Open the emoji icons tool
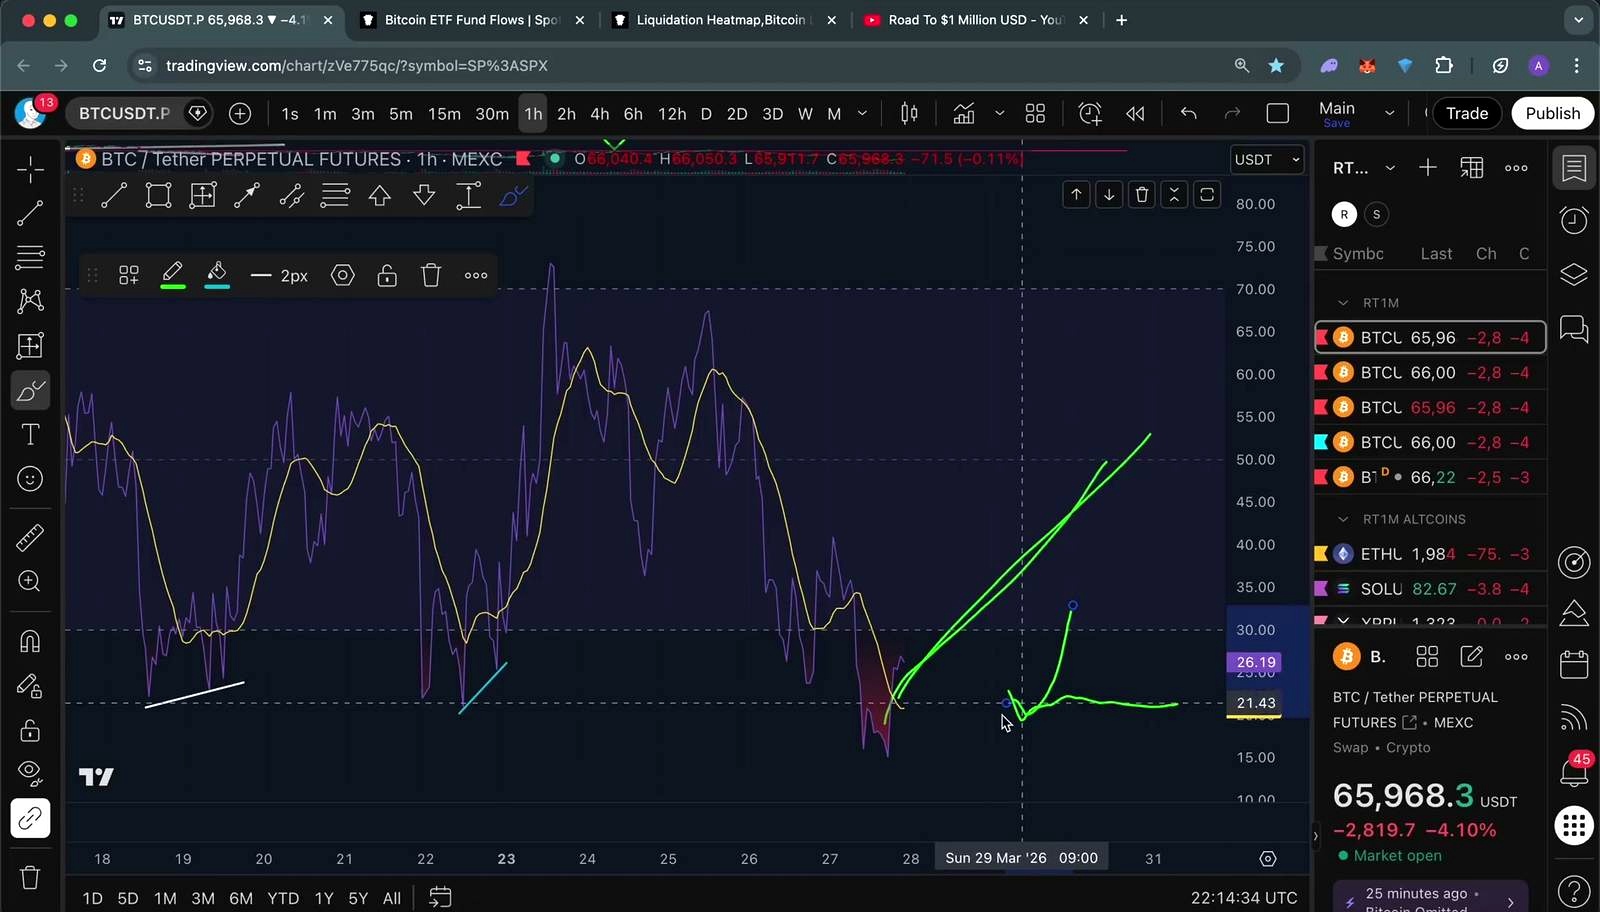This screenshot has height=912, width=1600. pyautogui.click(x=30, y=479)
